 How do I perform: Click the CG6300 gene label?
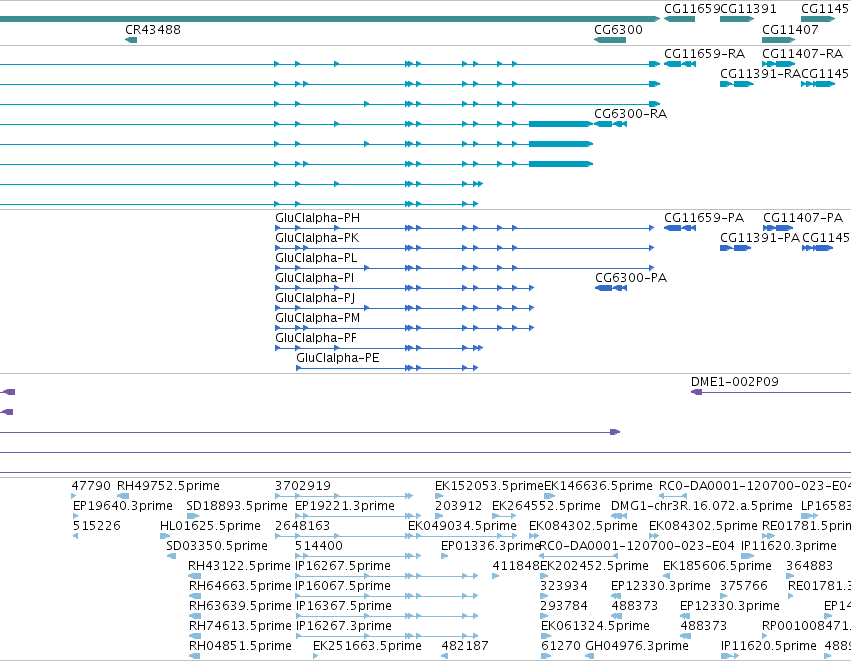(x=618, y=30)
